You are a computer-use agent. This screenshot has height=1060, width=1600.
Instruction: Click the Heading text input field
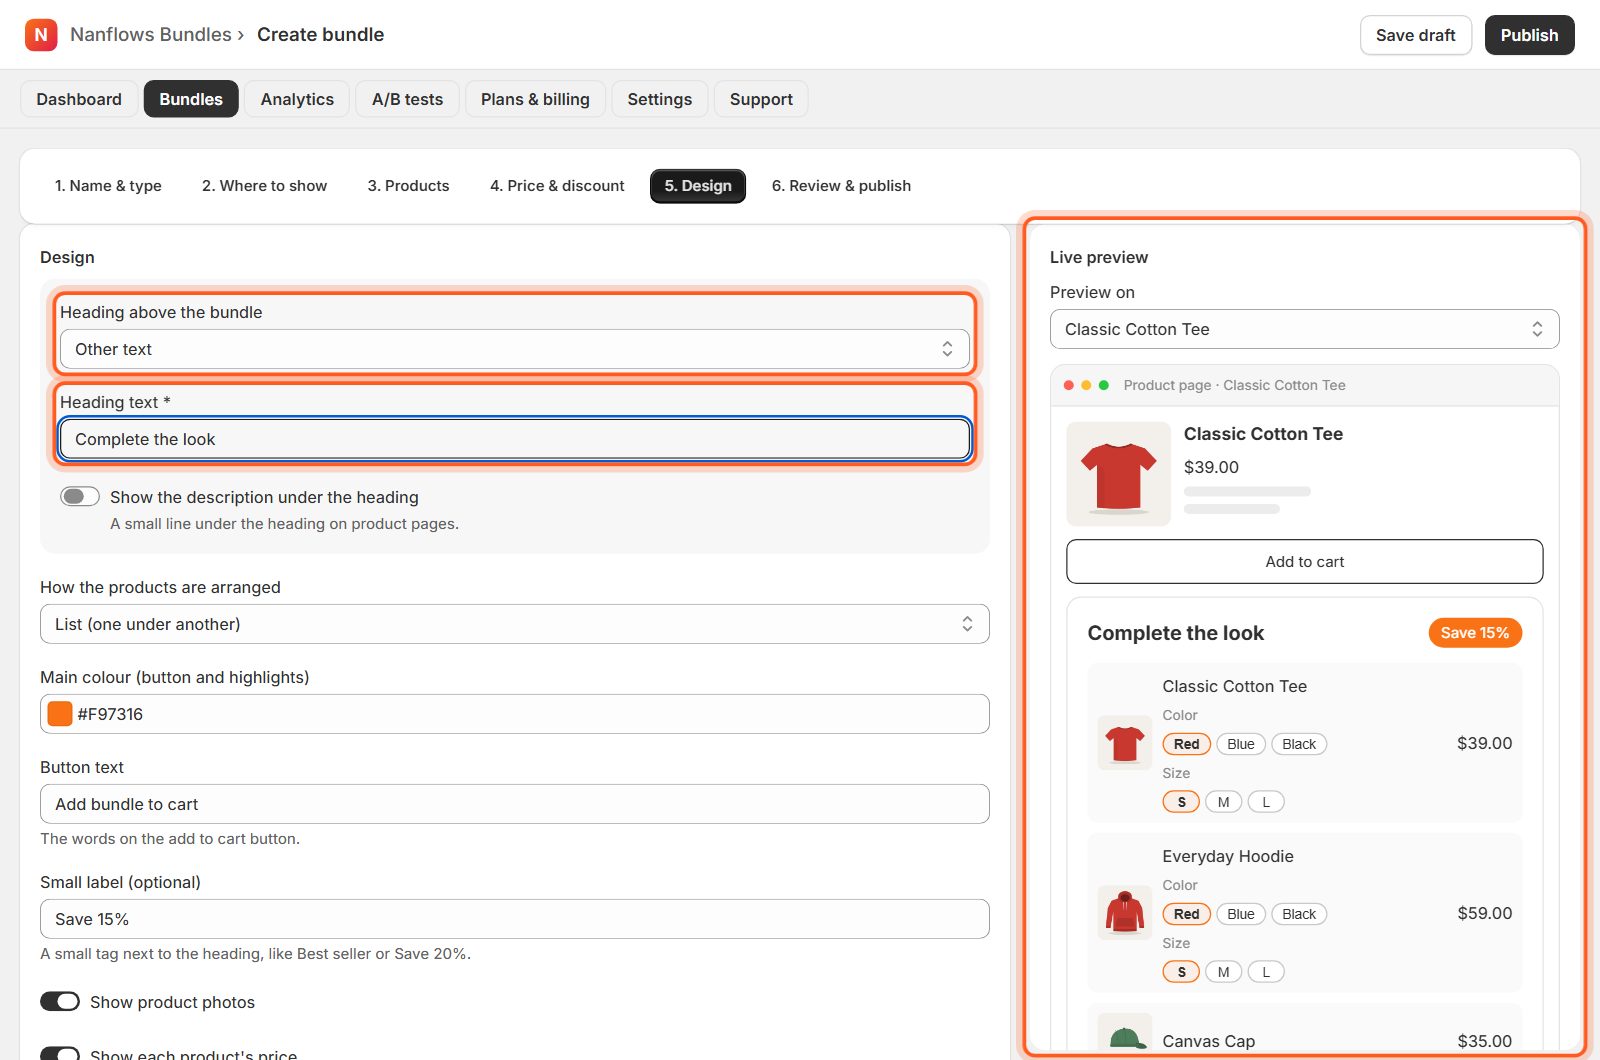click(x=515, y=439)
